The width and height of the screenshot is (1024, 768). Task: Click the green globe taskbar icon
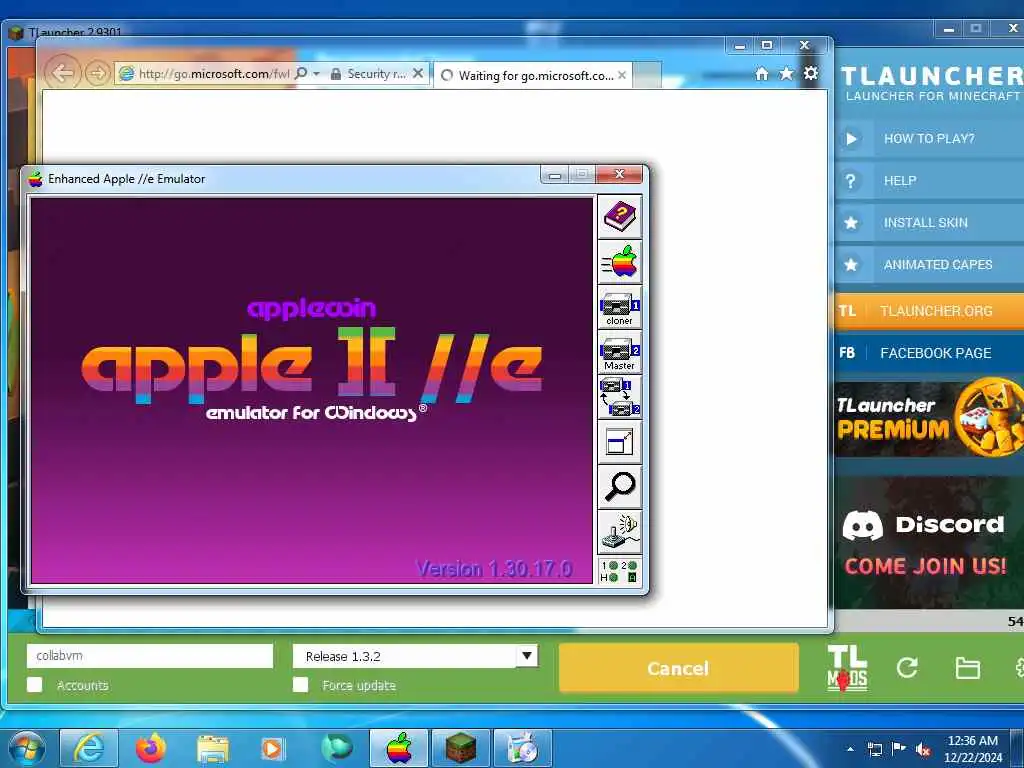[336, 748]
